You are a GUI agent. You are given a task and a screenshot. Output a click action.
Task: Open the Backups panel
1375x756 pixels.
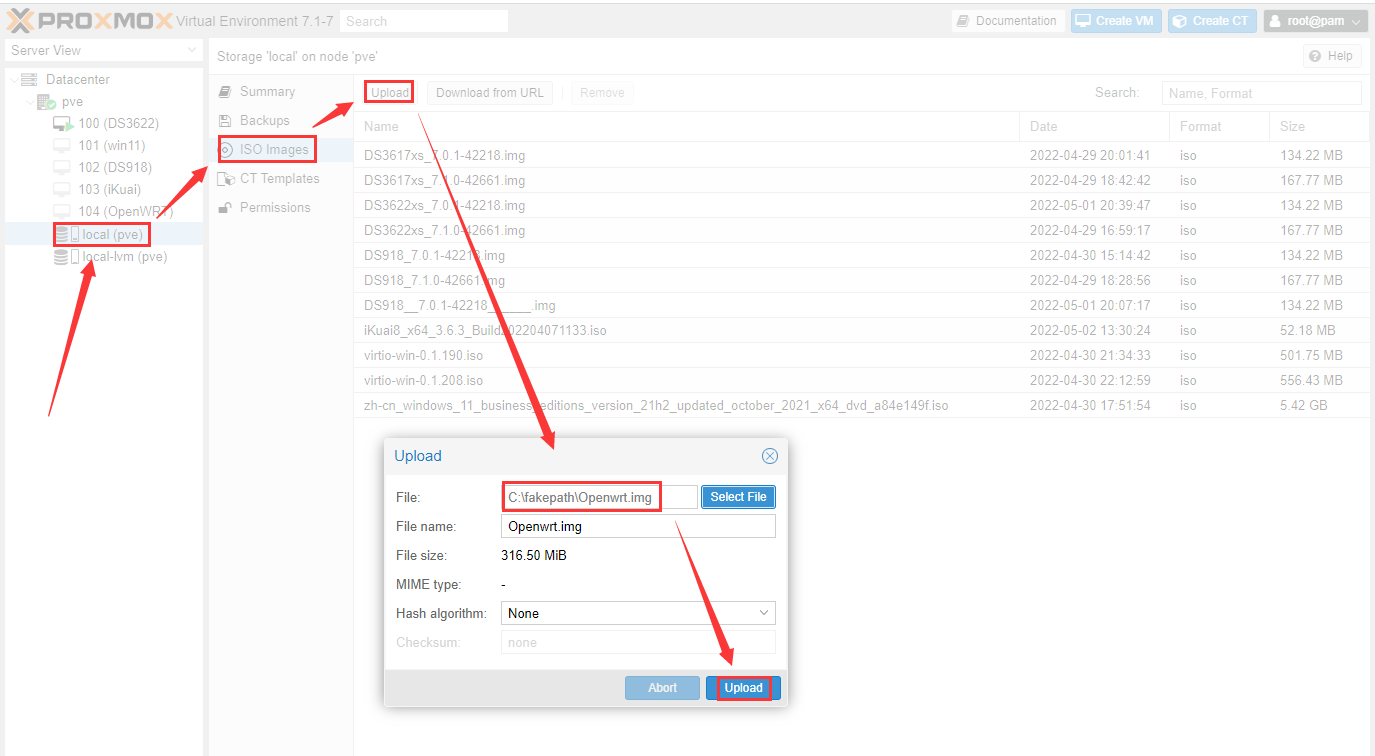click(x=264, y=121)
